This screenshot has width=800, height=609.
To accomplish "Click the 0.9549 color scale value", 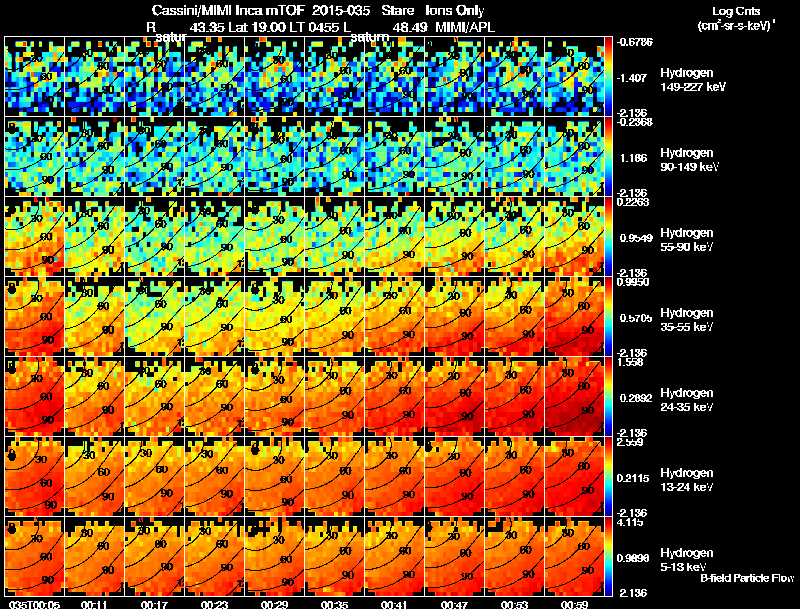I will click(x=636, y=238).
